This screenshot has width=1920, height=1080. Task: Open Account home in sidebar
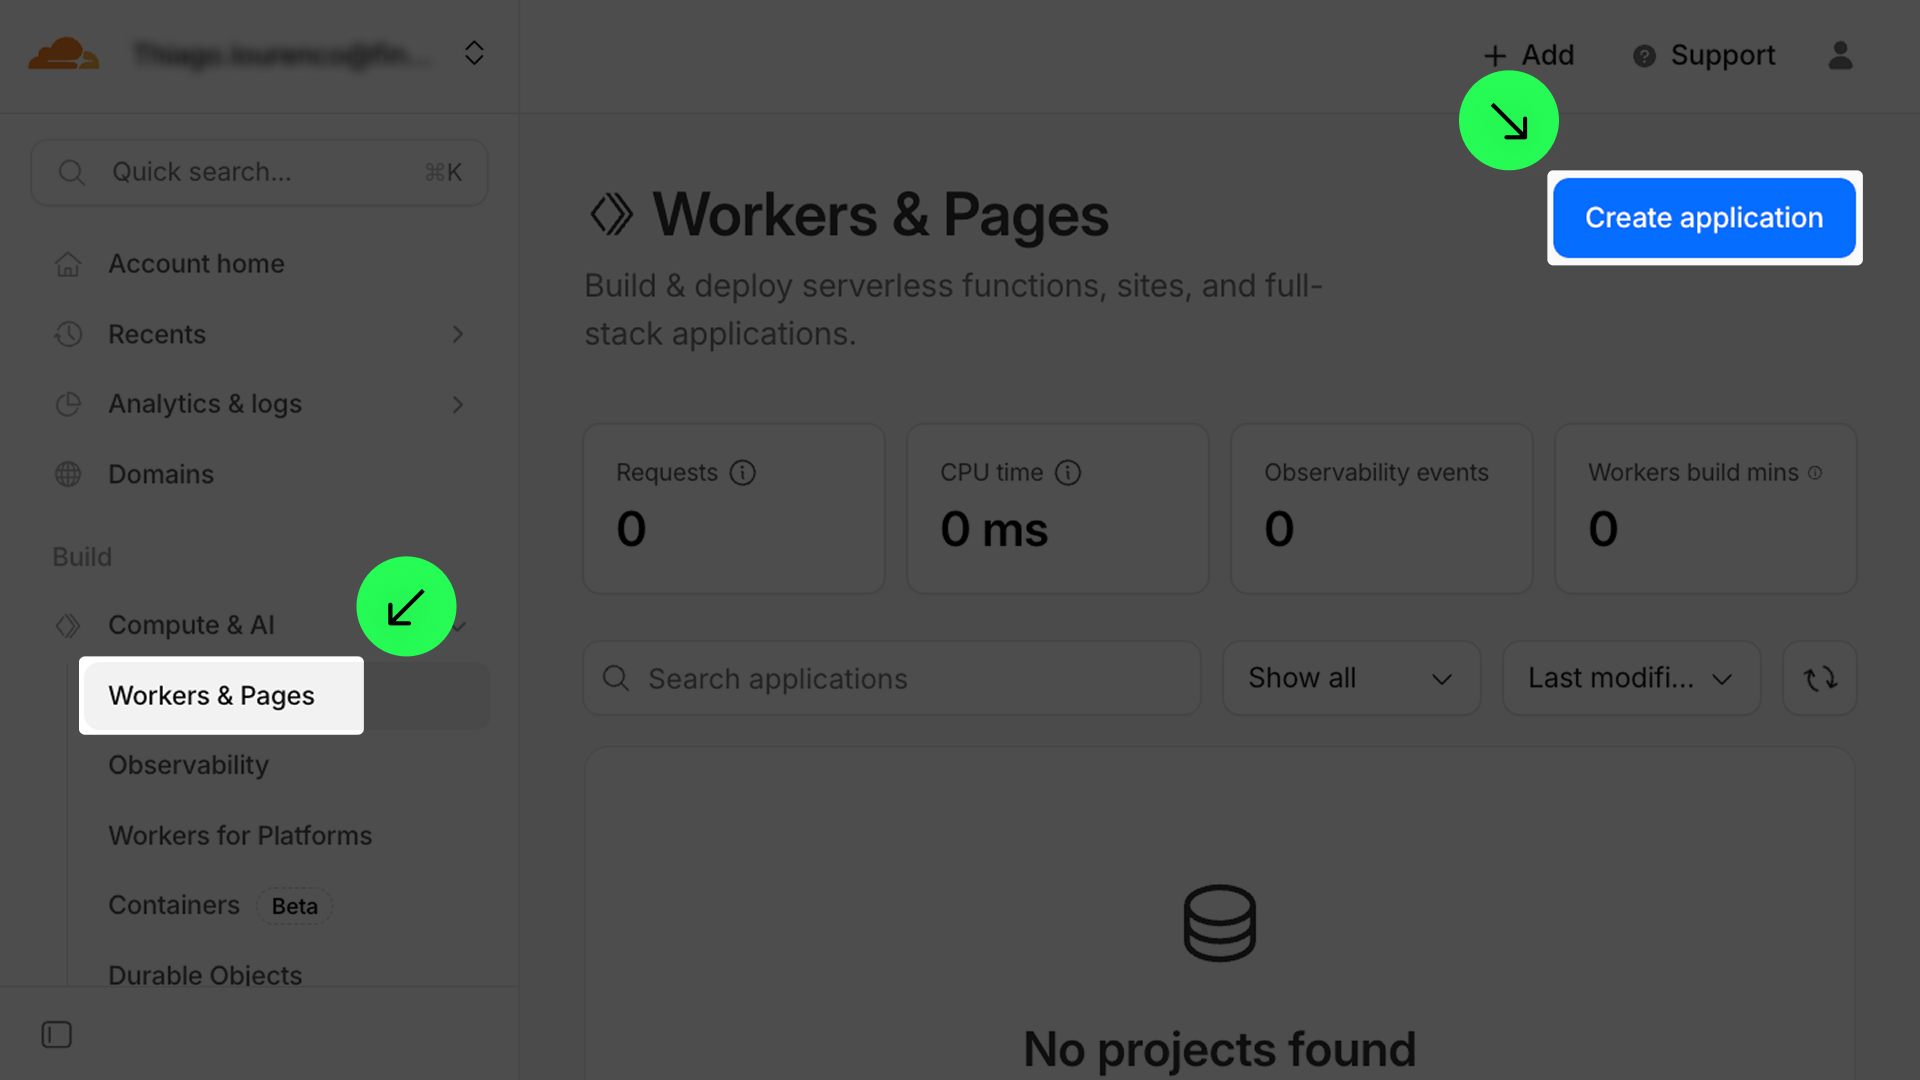point(196,264)
